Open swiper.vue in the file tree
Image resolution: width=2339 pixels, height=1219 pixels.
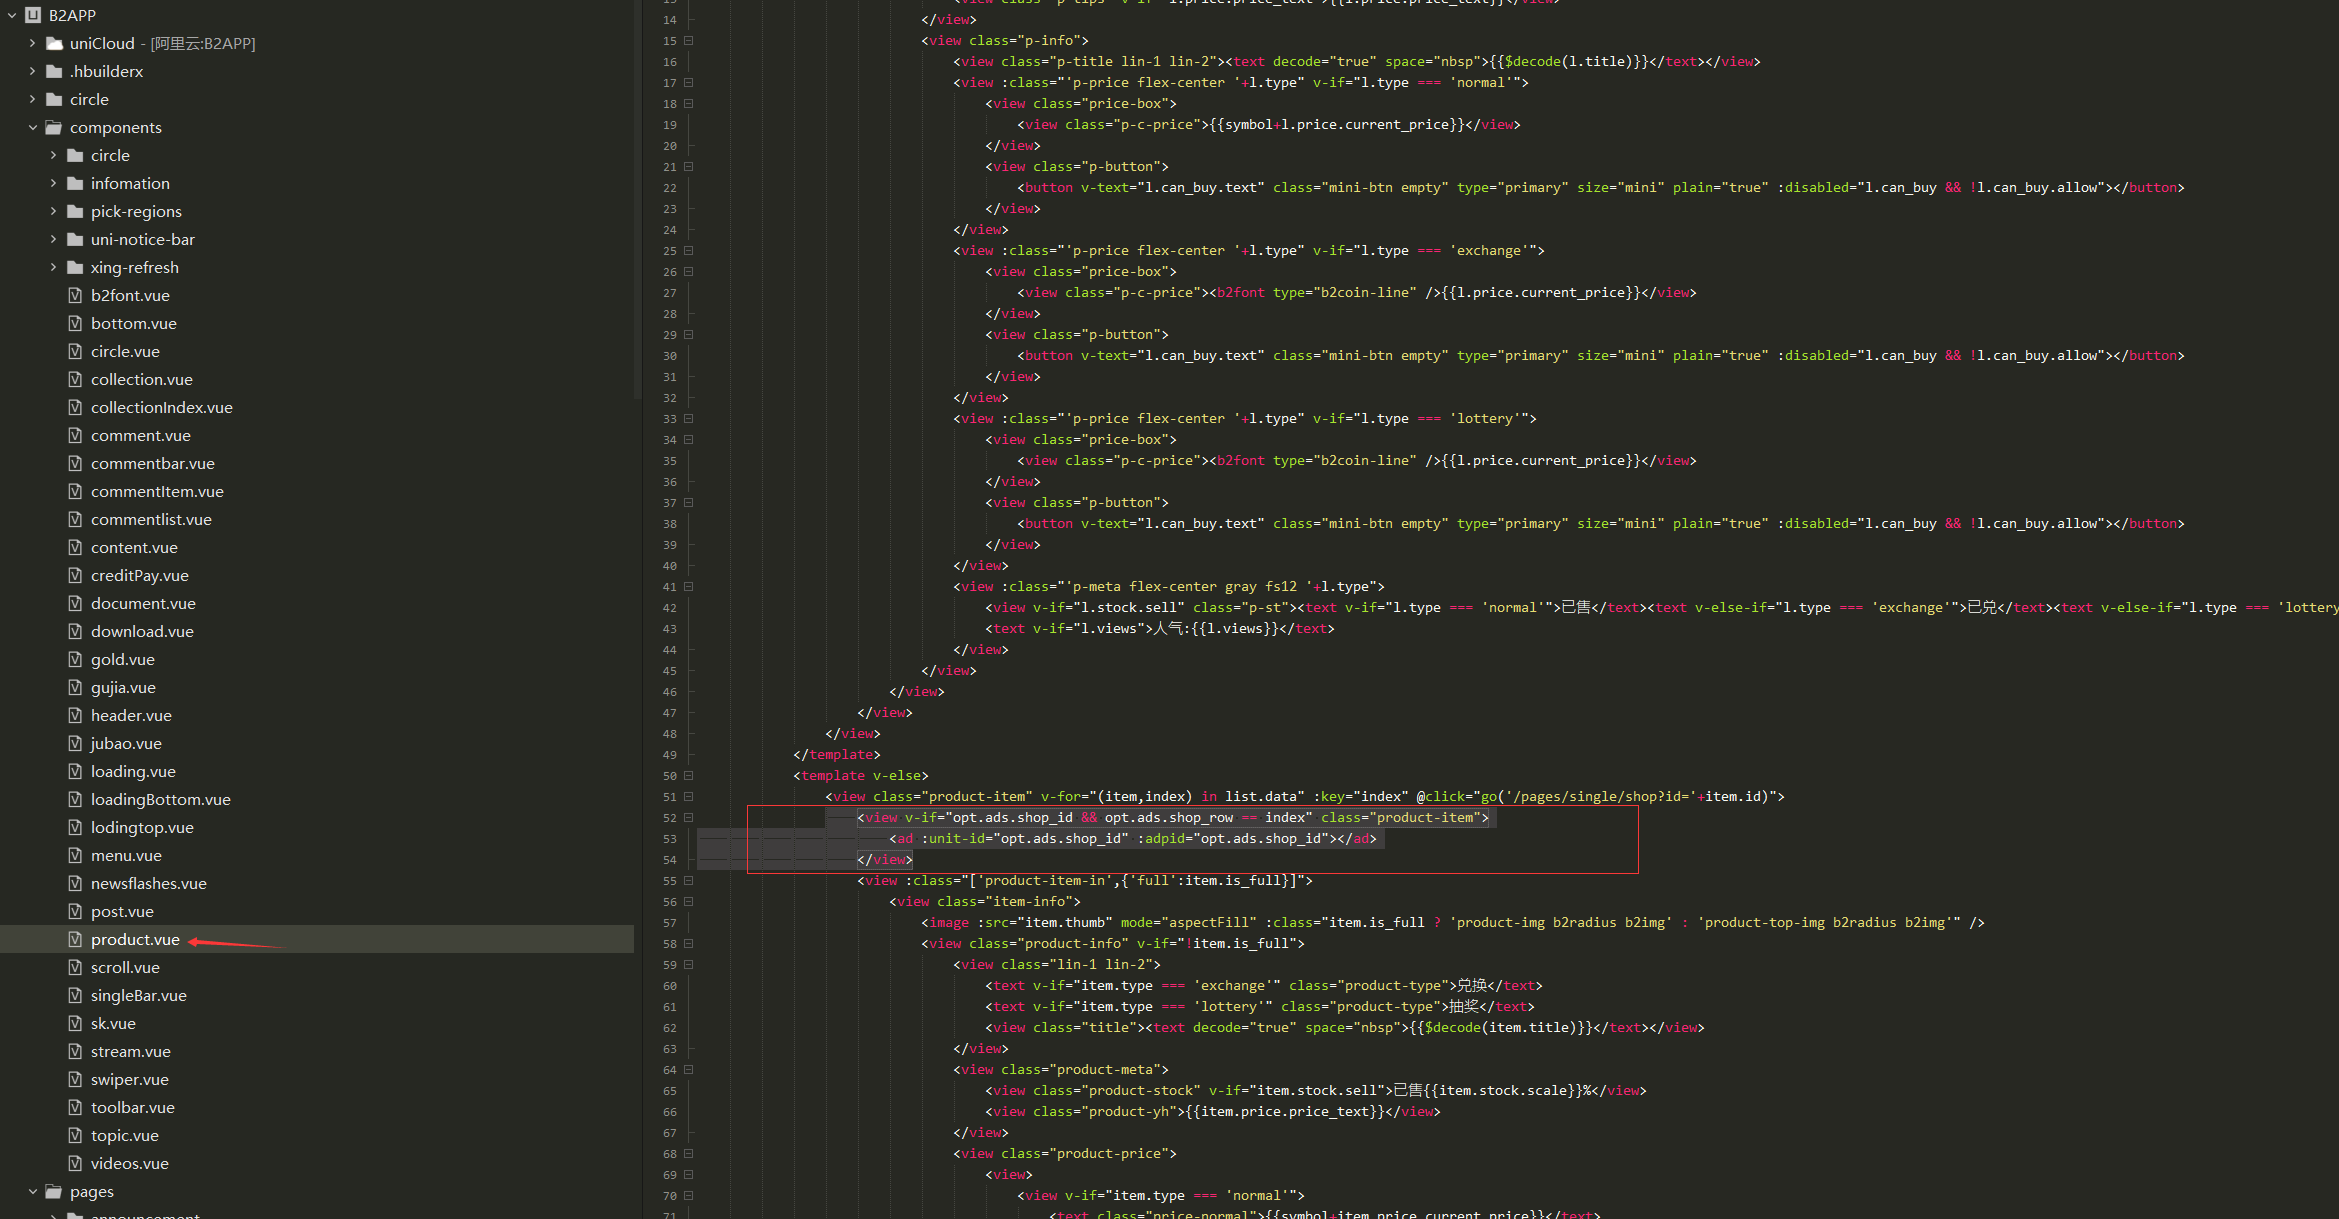coord(129,1079)
